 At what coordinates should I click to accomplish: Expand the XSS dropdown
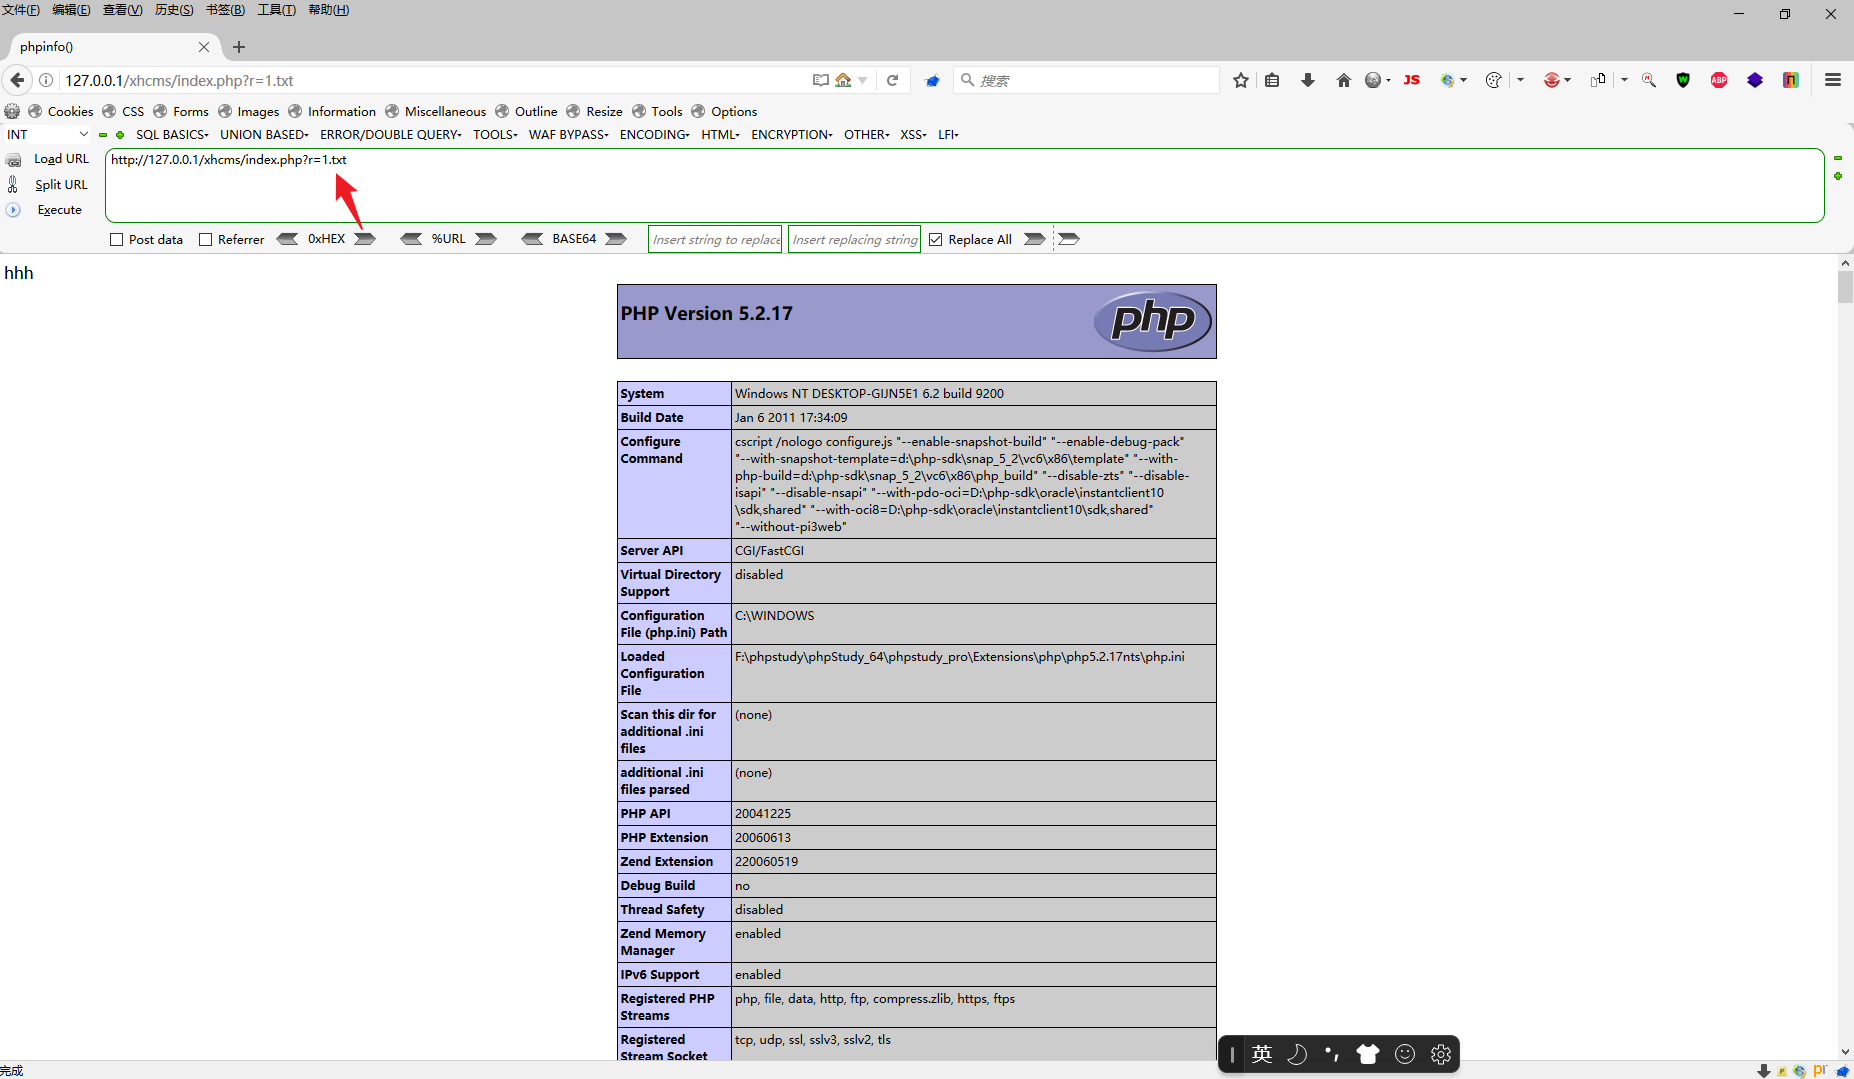point(913,135)
